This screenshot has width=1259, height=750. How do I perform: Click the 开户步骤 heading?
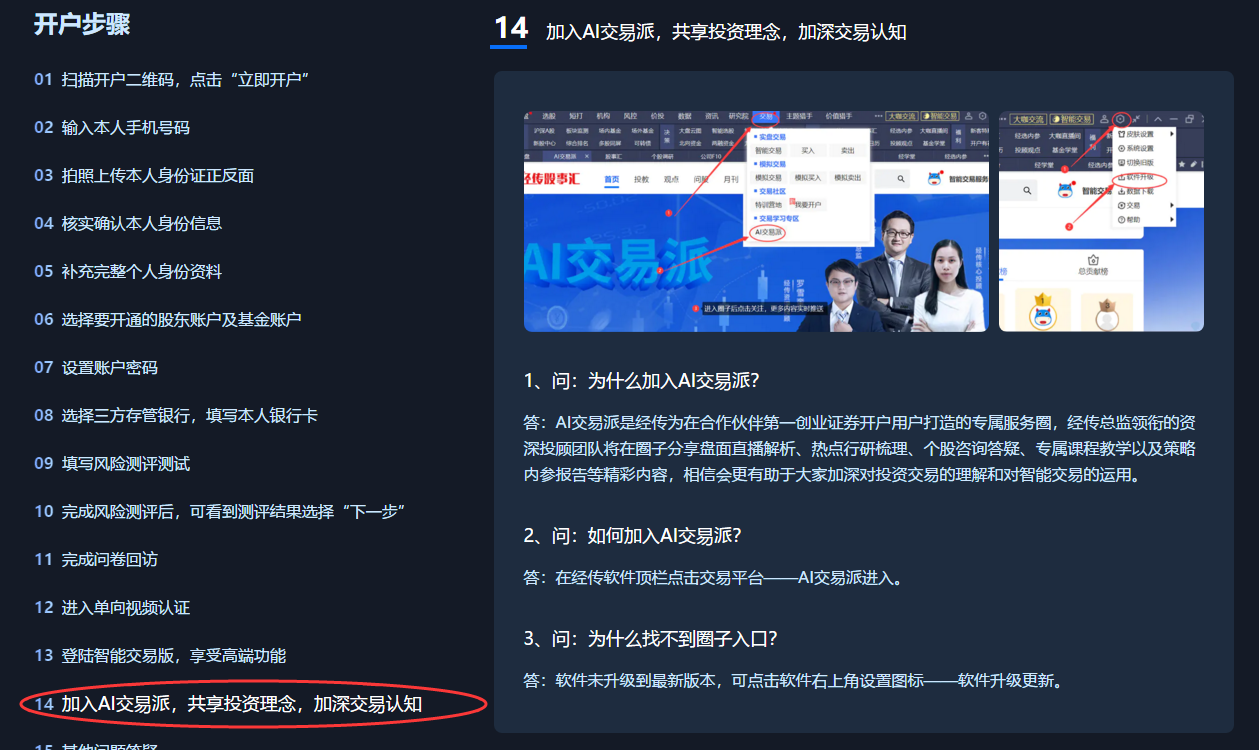[x=82, y=24]
